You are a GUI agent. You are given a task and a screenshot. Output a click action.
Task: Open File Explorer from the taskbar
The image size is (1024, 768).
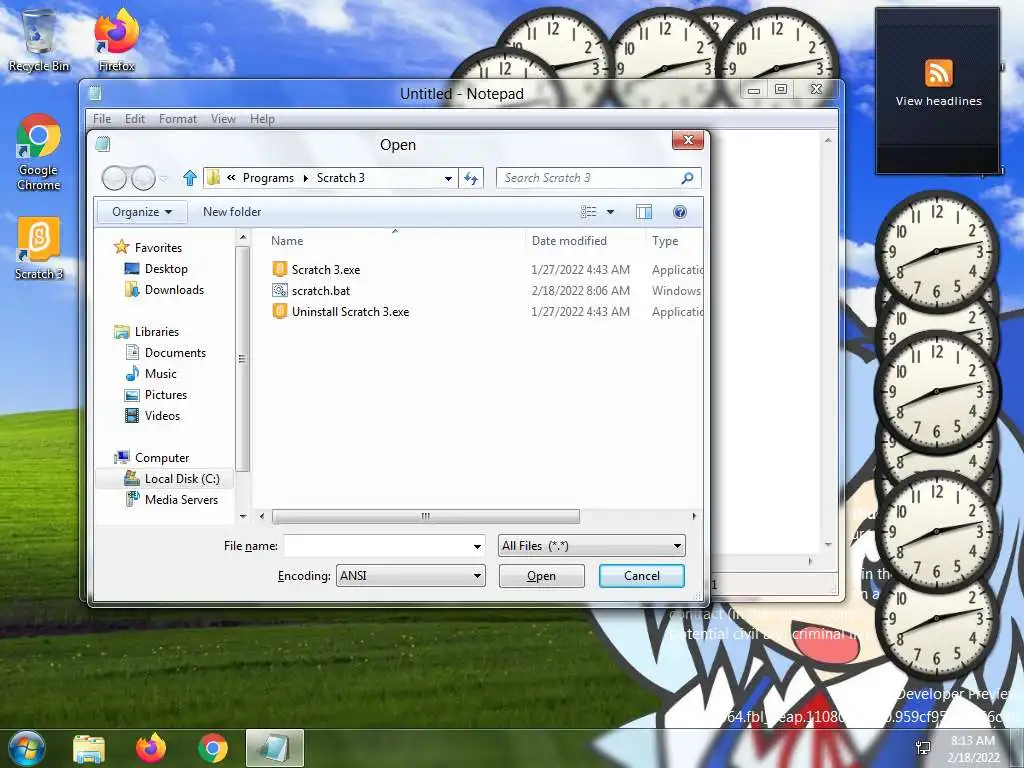(89, 749)
